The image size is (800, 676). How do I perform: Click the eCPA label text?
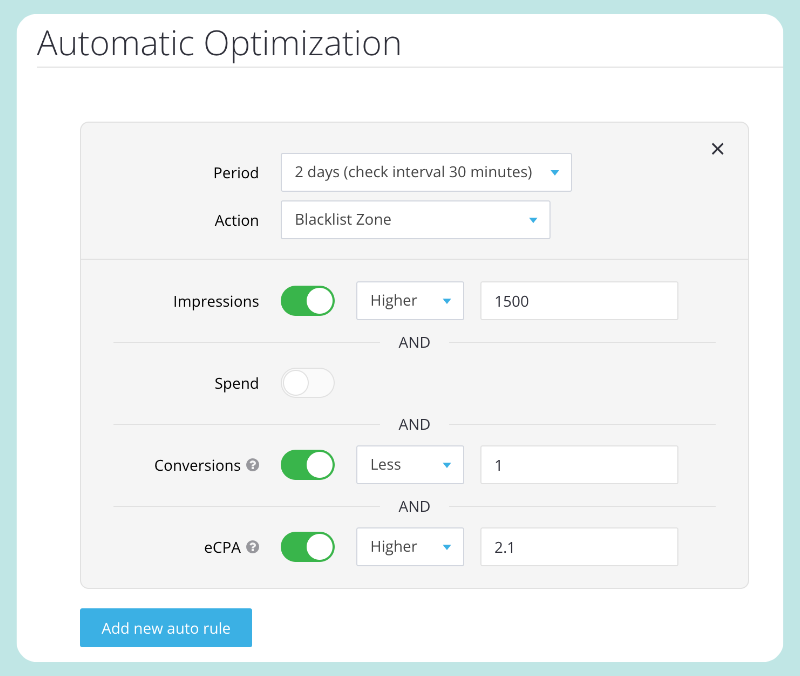[222, 547]
